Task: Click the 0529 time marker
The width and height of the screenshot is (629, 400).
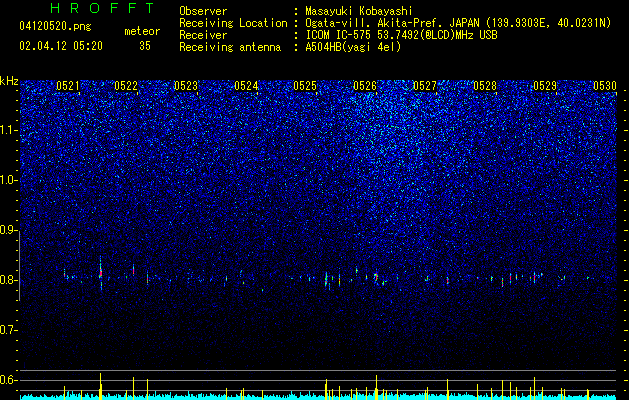Action: click(545, 86)
